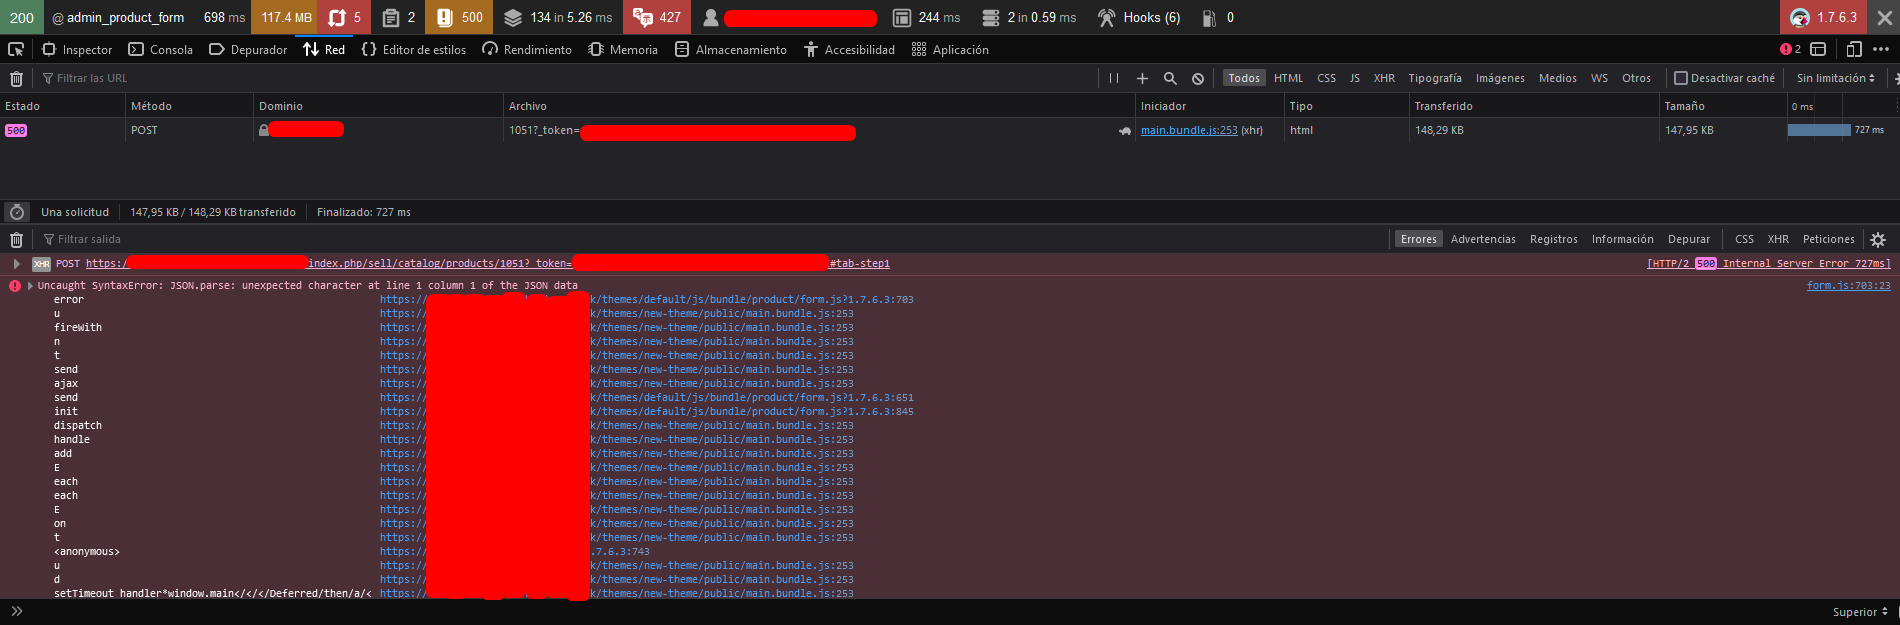Image resolution: width=1900 pixels, height=625 pixels.
Task: Enable the Desactivar caché checkbox
Action: pos(1681,78)
